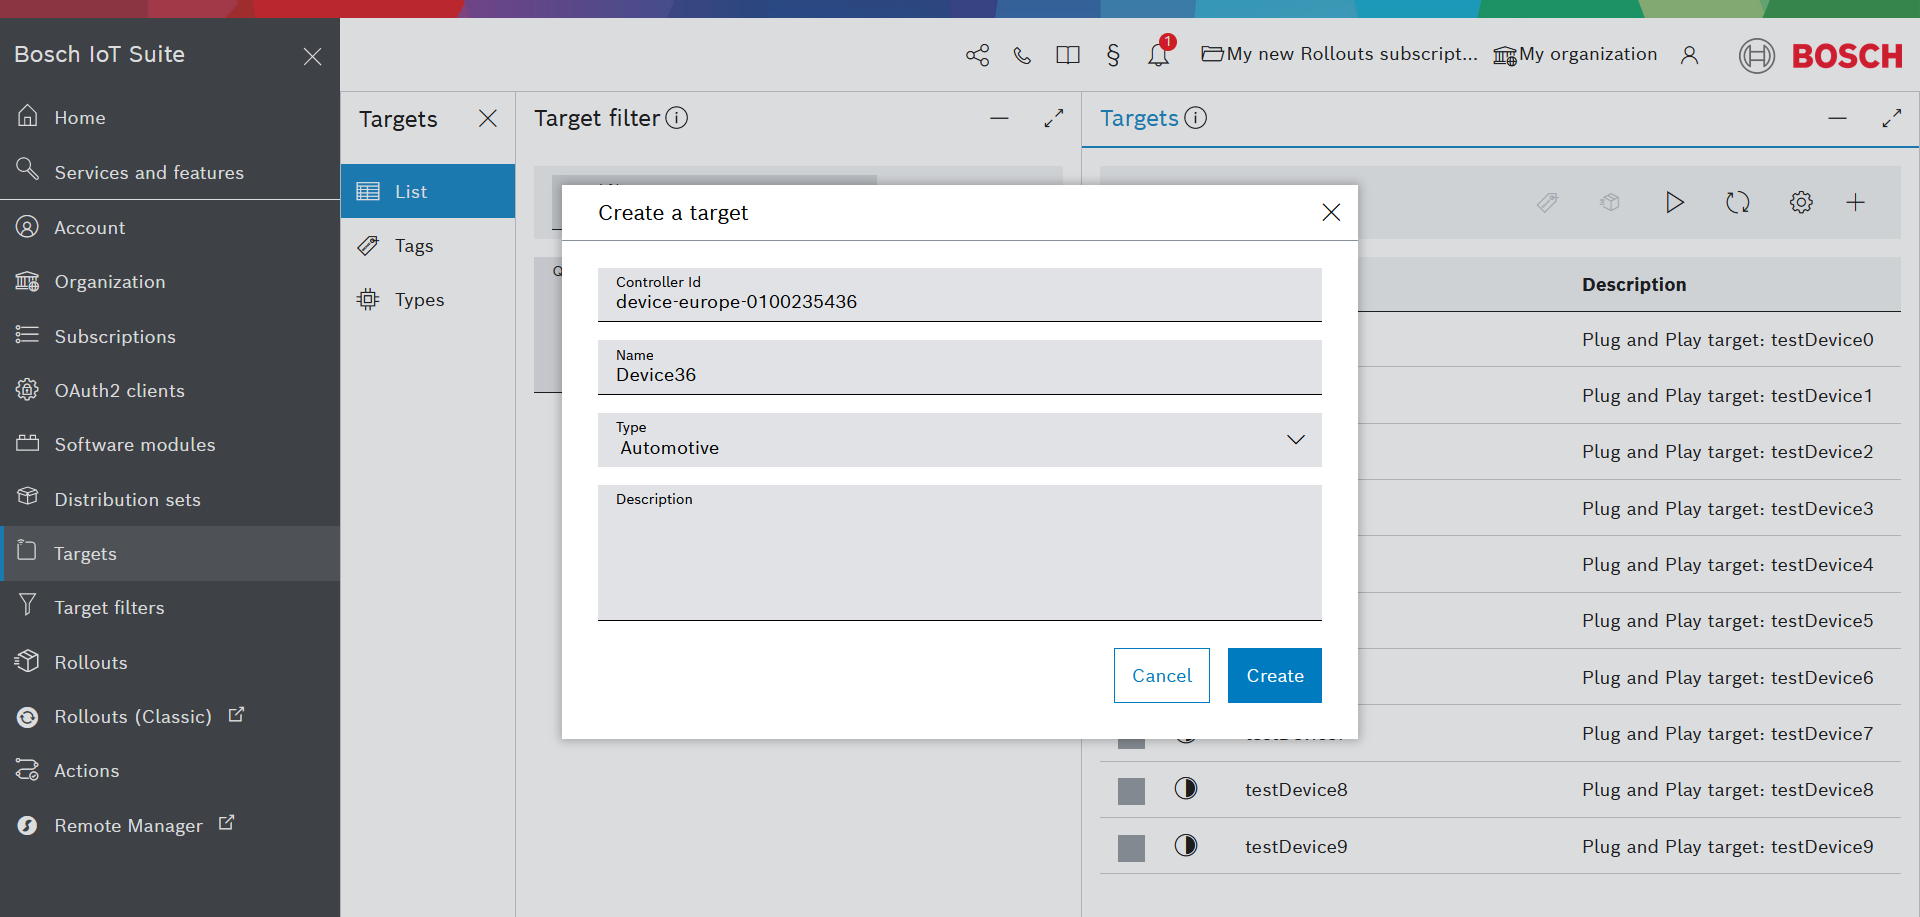1920x917 pixels.
Task: Click the notification bell icon
Action: pyautogui.click(x=1158, y=55)
